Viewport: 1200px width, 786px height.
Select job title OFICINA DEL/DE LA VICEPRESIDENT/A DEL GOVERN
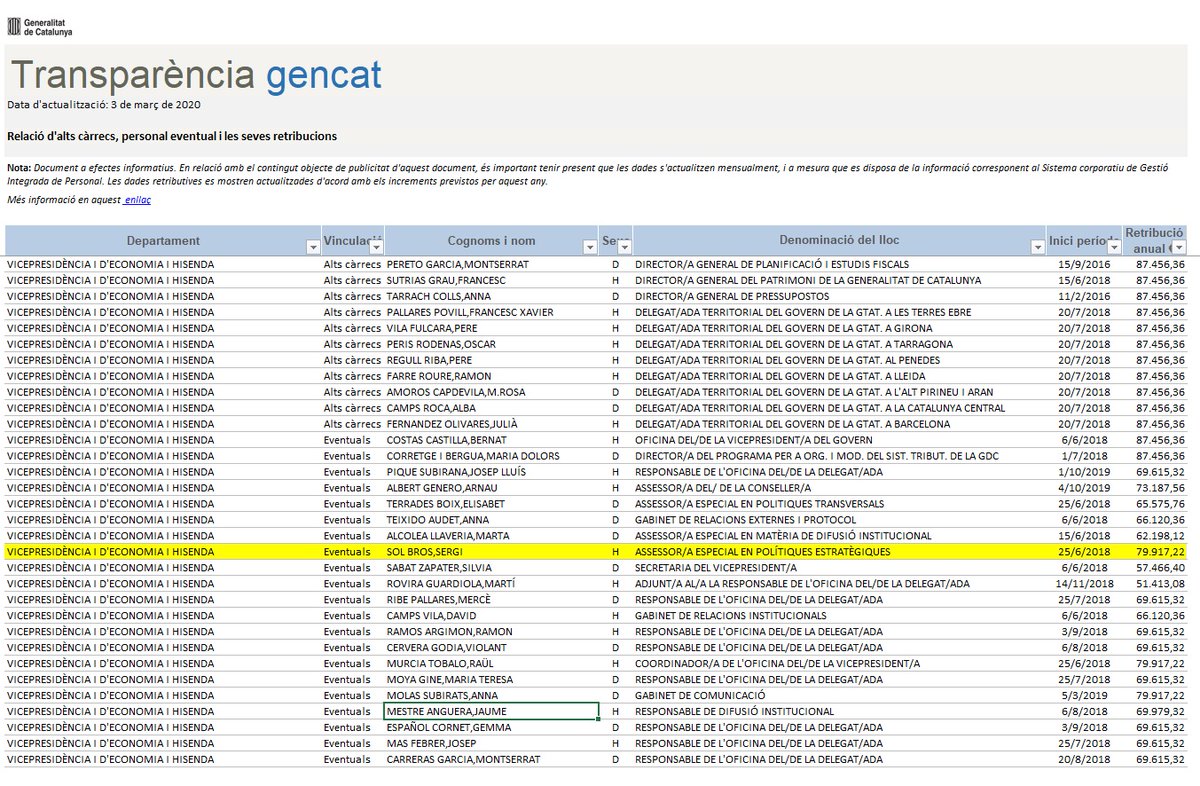point(754,440)
